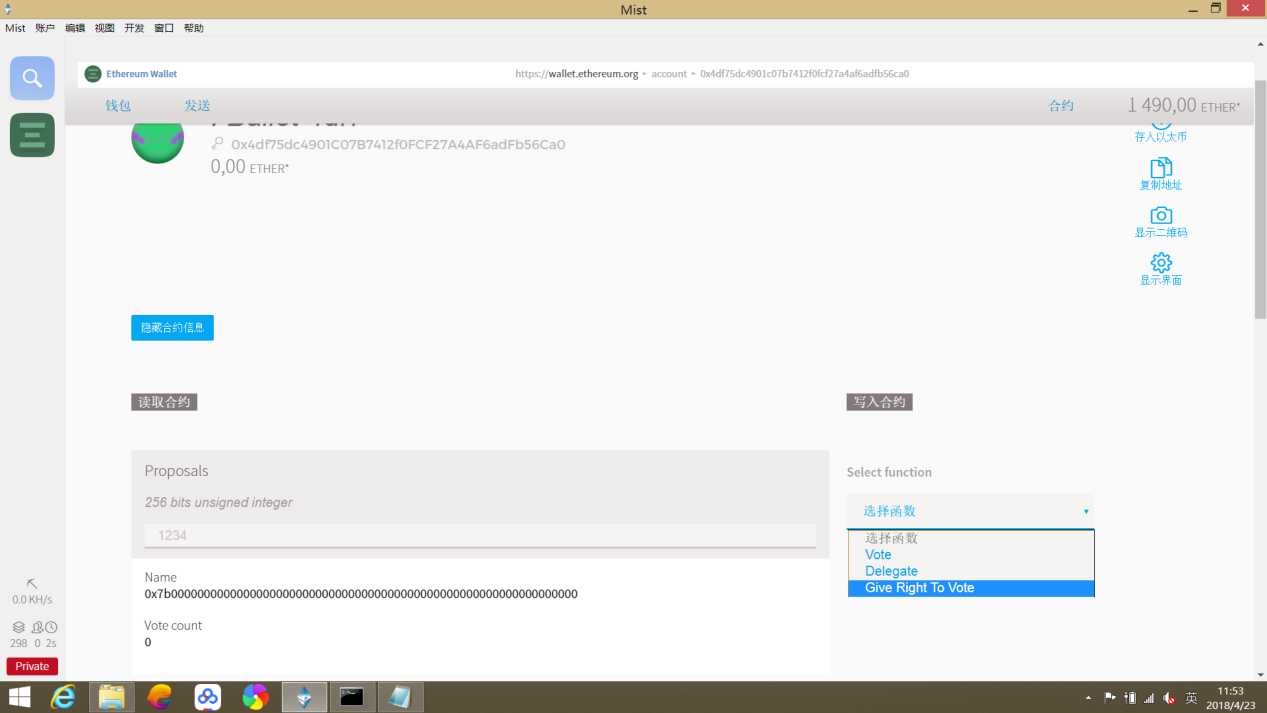Open the notepad-like taskbar icon
The height and width of the screenshot is (713, 1267).
pos(400,697)
